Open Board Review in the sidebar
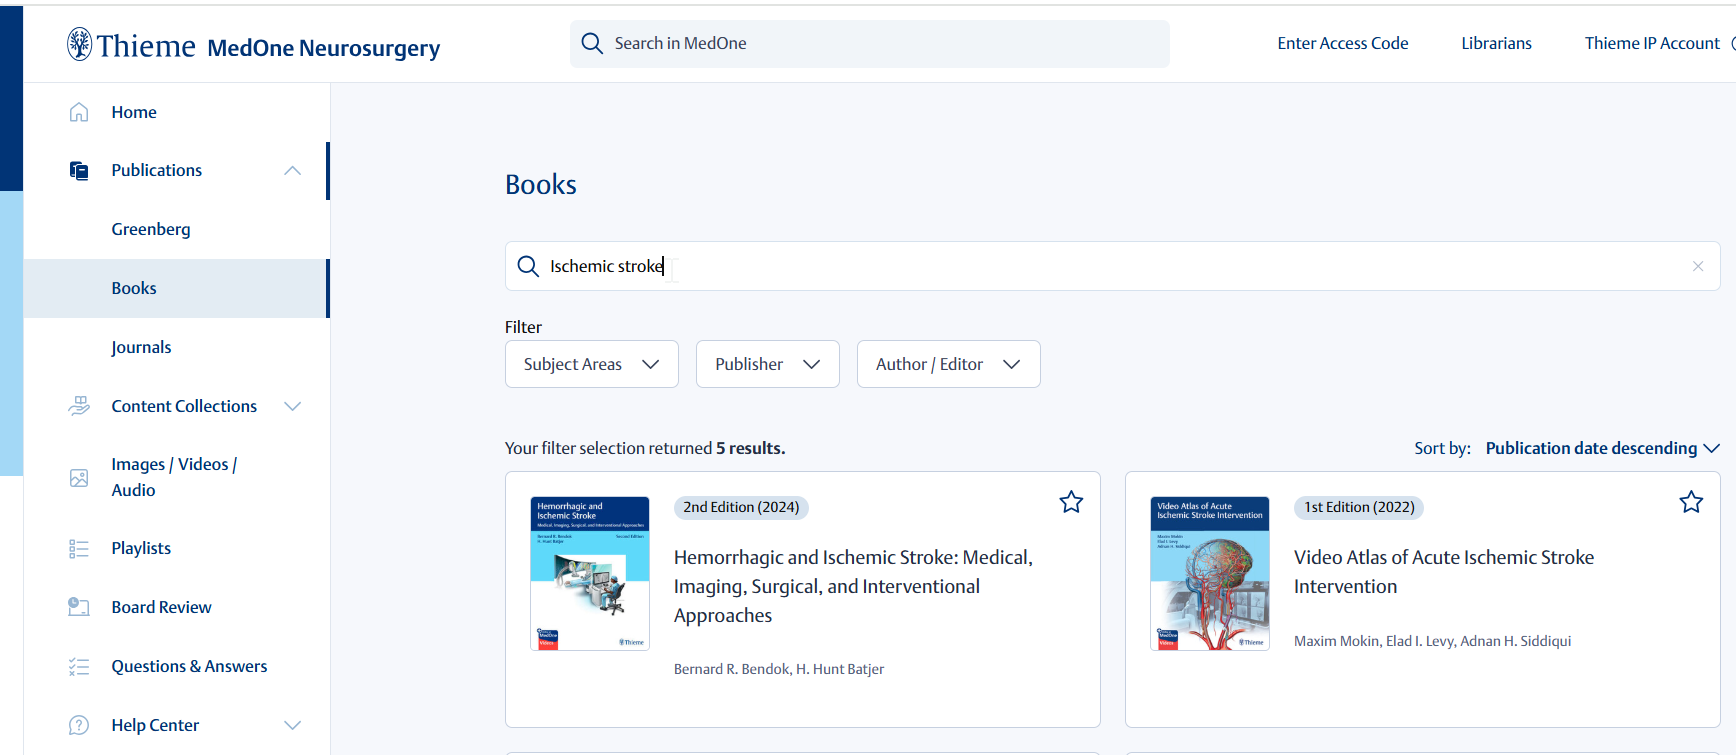Viewport: 1736px width, 755px height. pos(161,607)
